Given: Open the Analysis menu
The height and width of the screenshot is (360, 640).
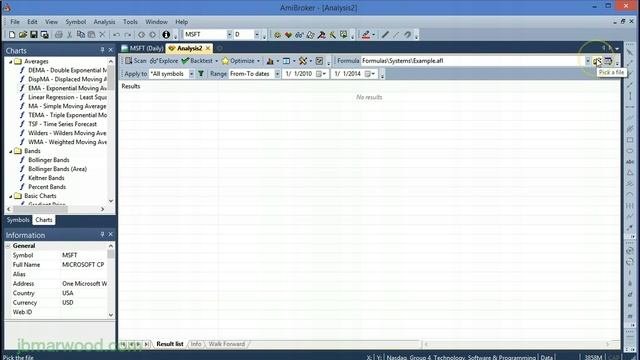Looking at the screenshot, I should [104, 22].
